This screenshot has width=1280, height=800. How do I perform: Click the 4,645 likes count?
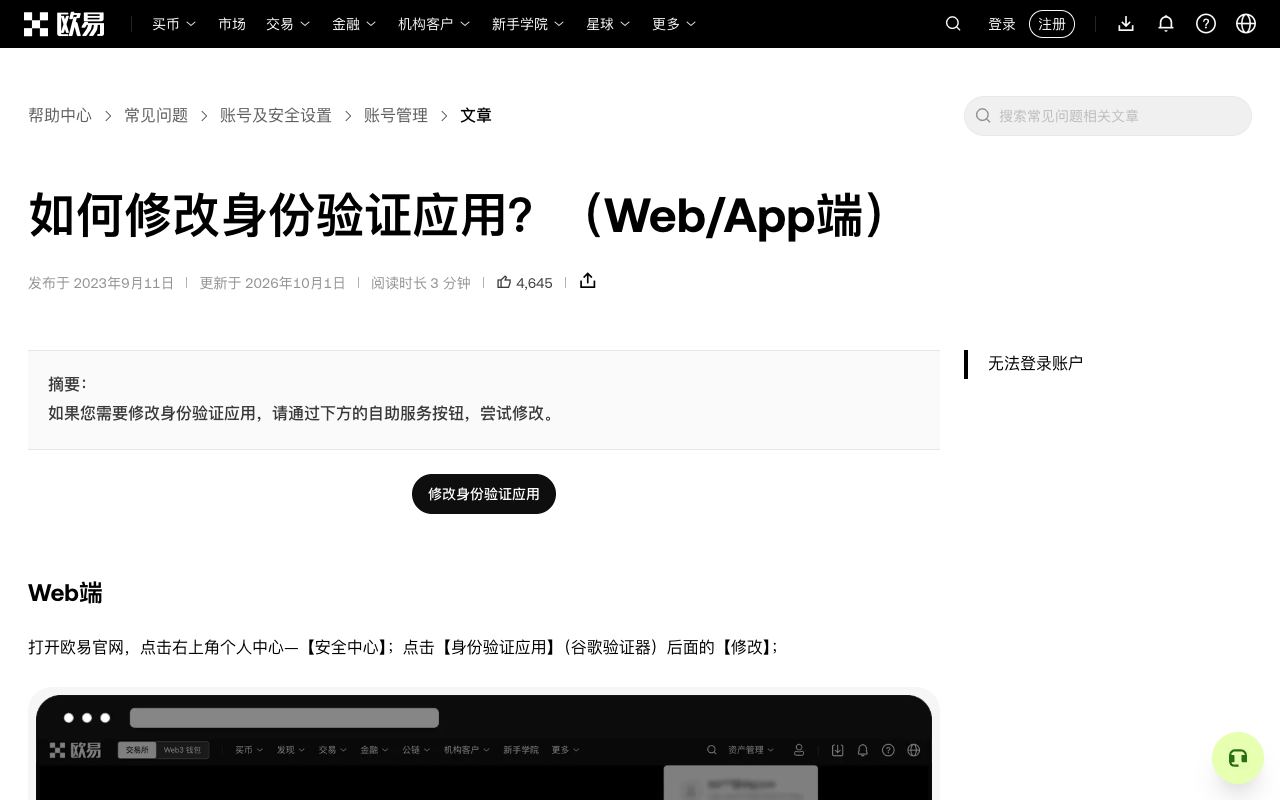534,283
